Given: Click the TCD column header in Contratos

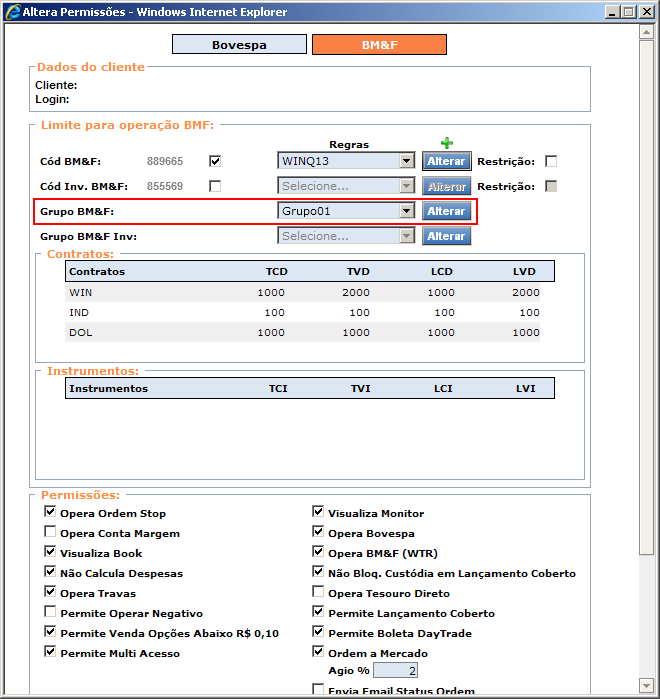Looking at the screenshot, I should click(276, 271).
